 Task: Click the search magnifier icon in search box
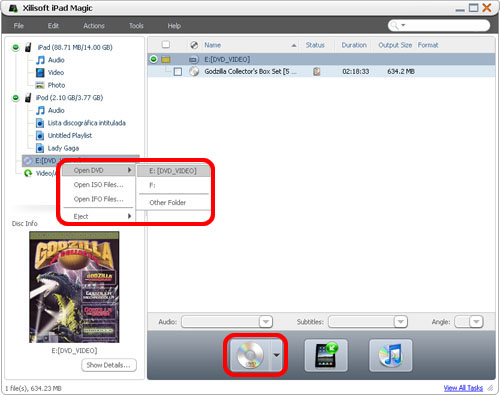(x=394, y=26)
